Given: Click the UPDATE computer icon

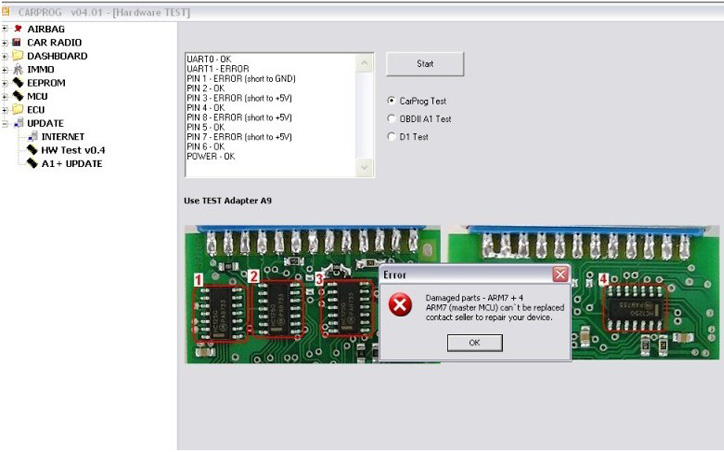Looking at the screenshot, I should click(18, 123).
